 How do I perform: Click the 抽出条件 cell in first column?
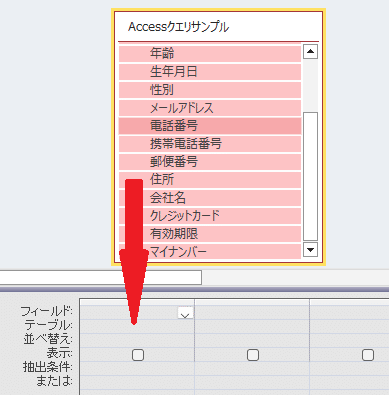(137, 368)
